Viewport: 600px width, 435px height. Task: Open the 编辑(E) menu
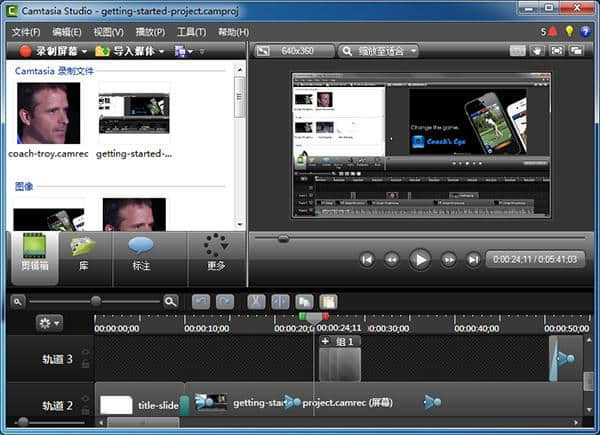tap(66, 32)
